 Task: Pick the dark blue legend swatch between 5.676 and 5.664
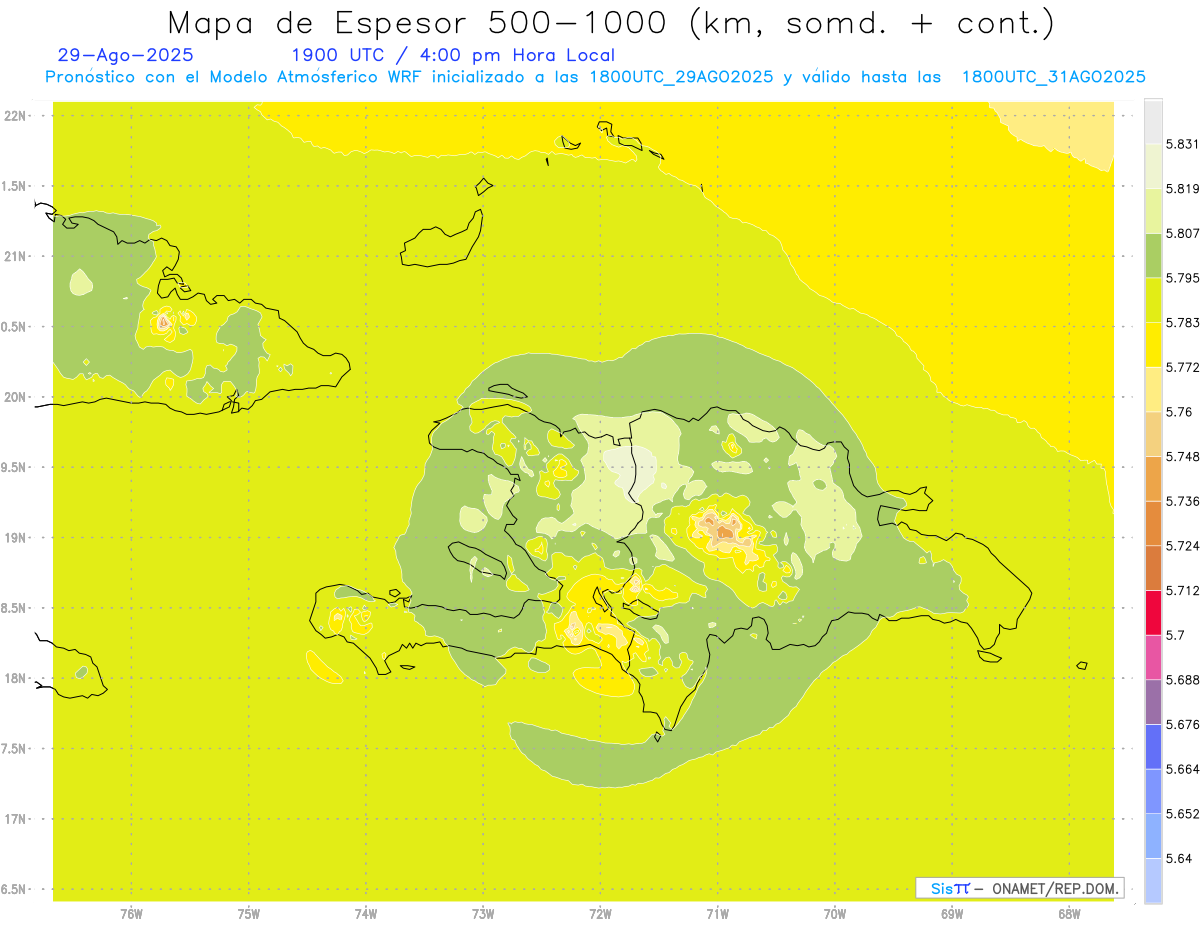pos(1153,746)
